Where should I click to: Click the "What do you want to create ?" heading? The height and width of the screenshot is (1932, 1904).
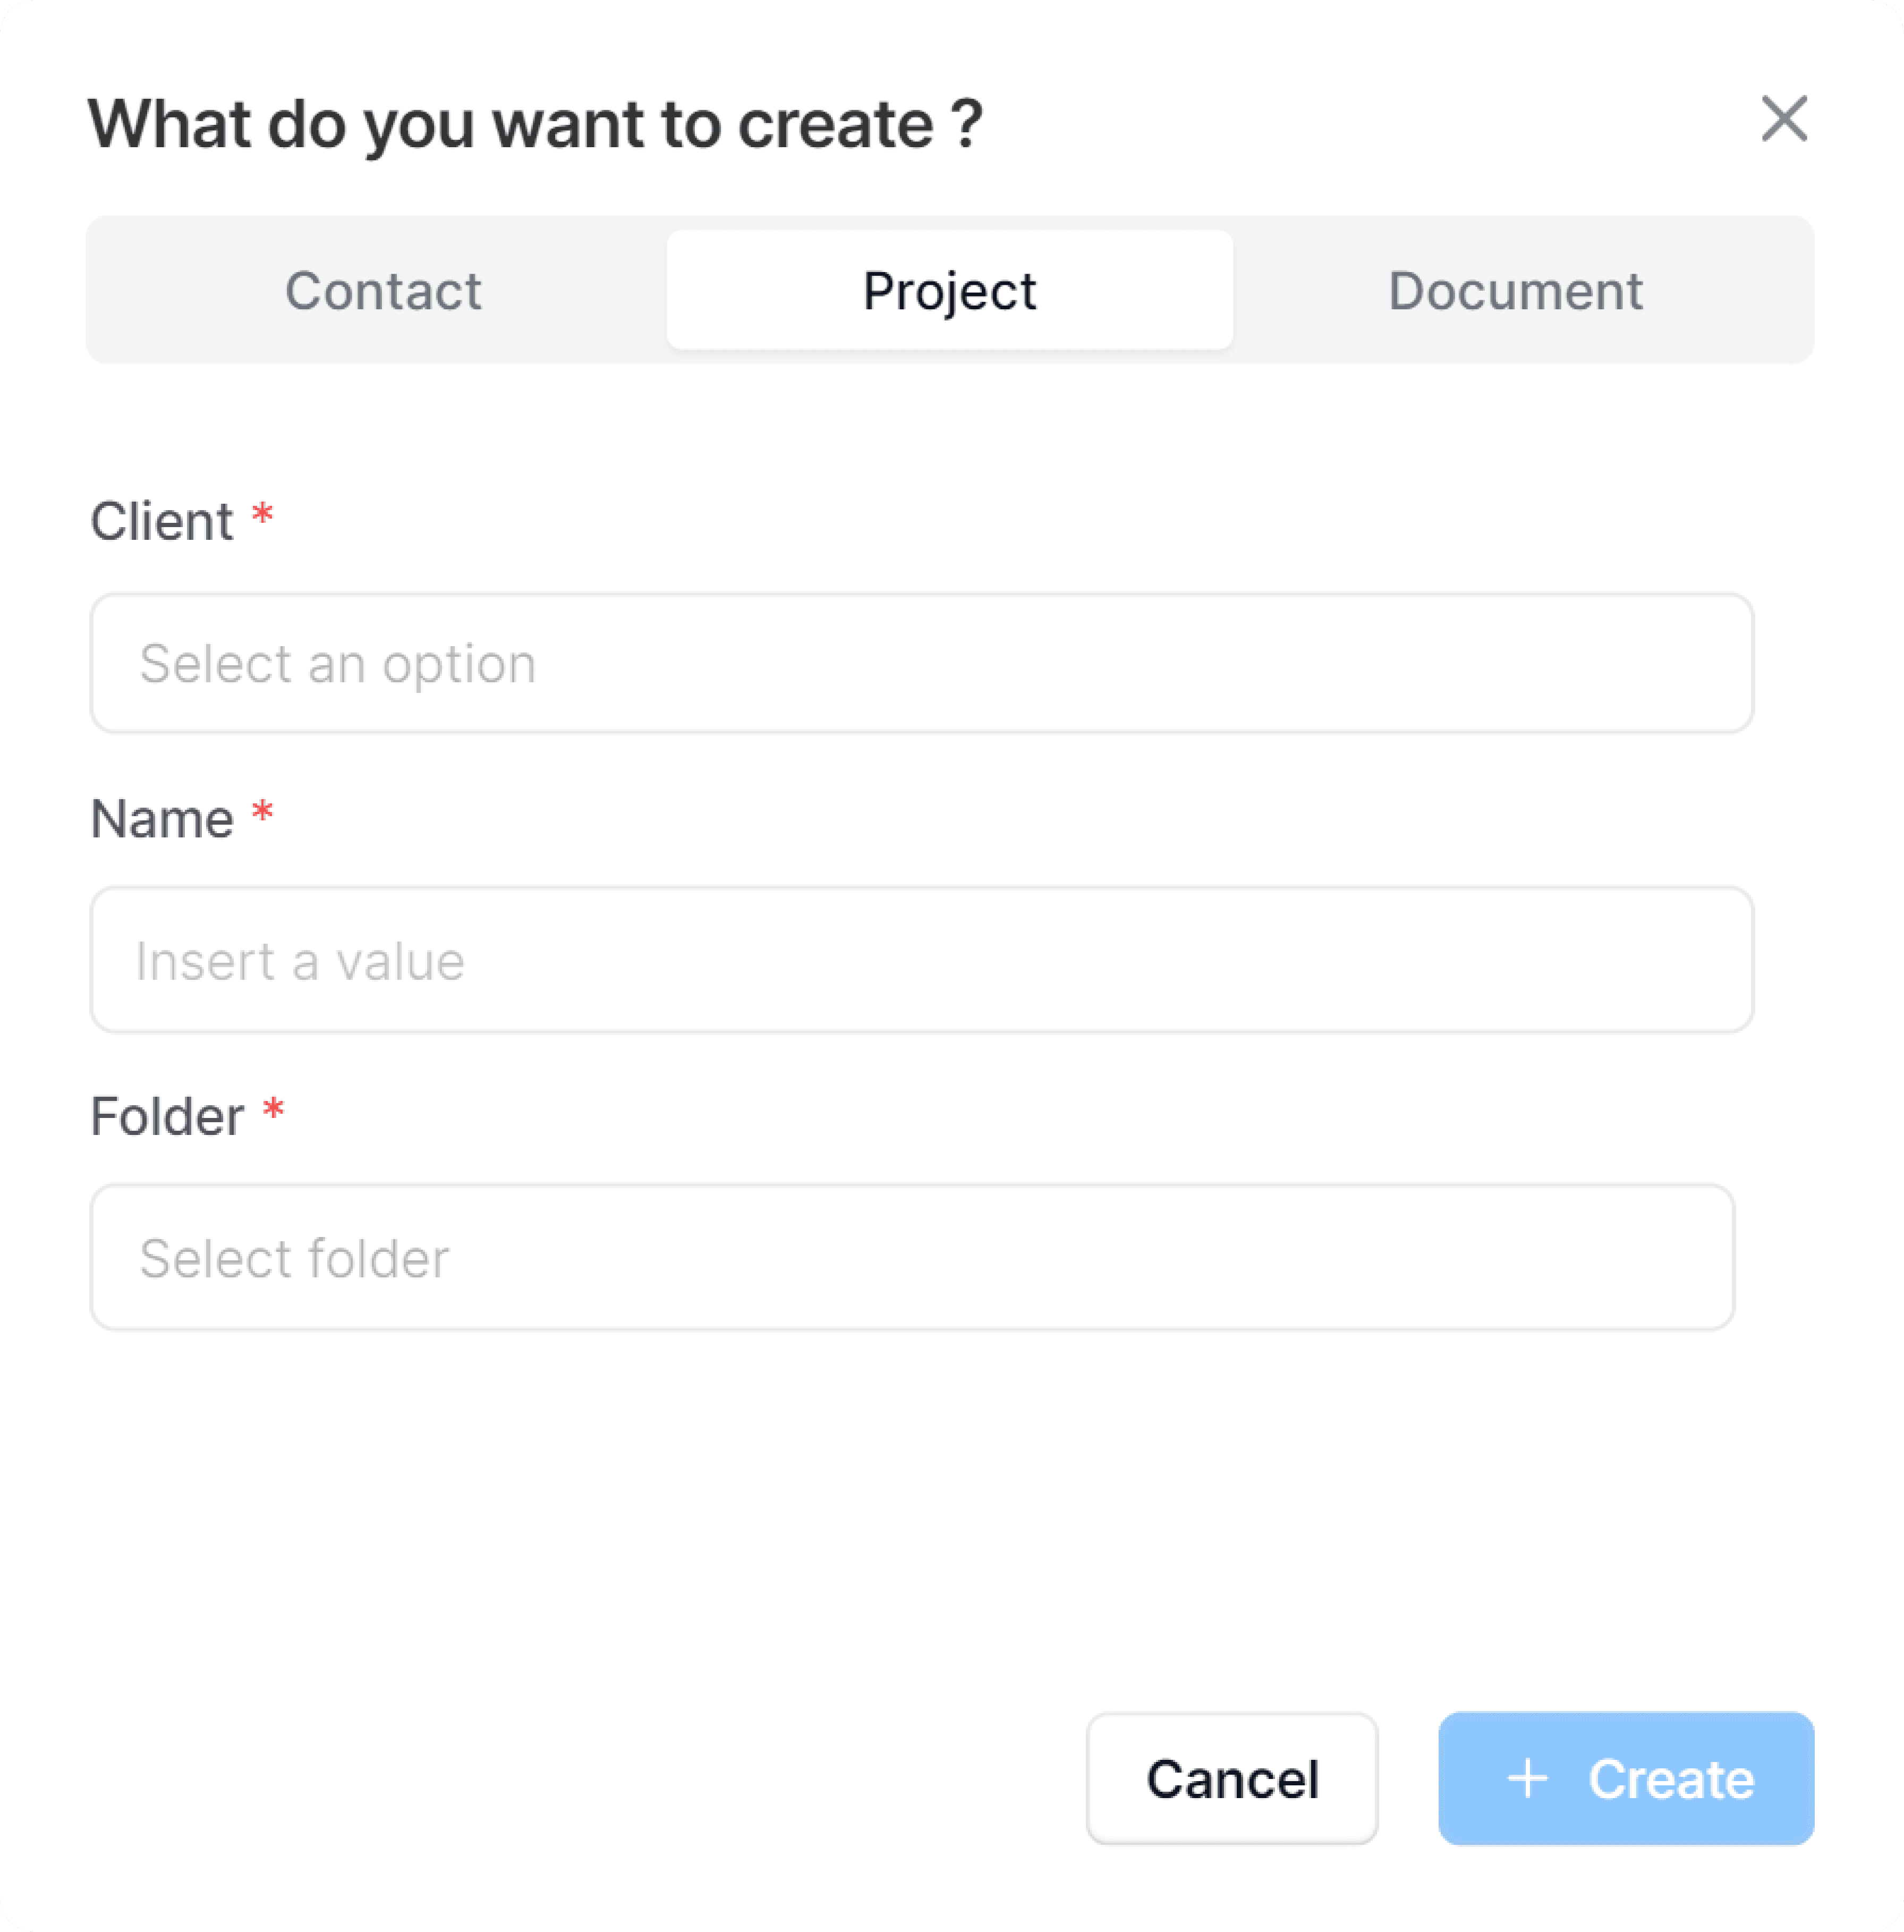tap(535, 124)
